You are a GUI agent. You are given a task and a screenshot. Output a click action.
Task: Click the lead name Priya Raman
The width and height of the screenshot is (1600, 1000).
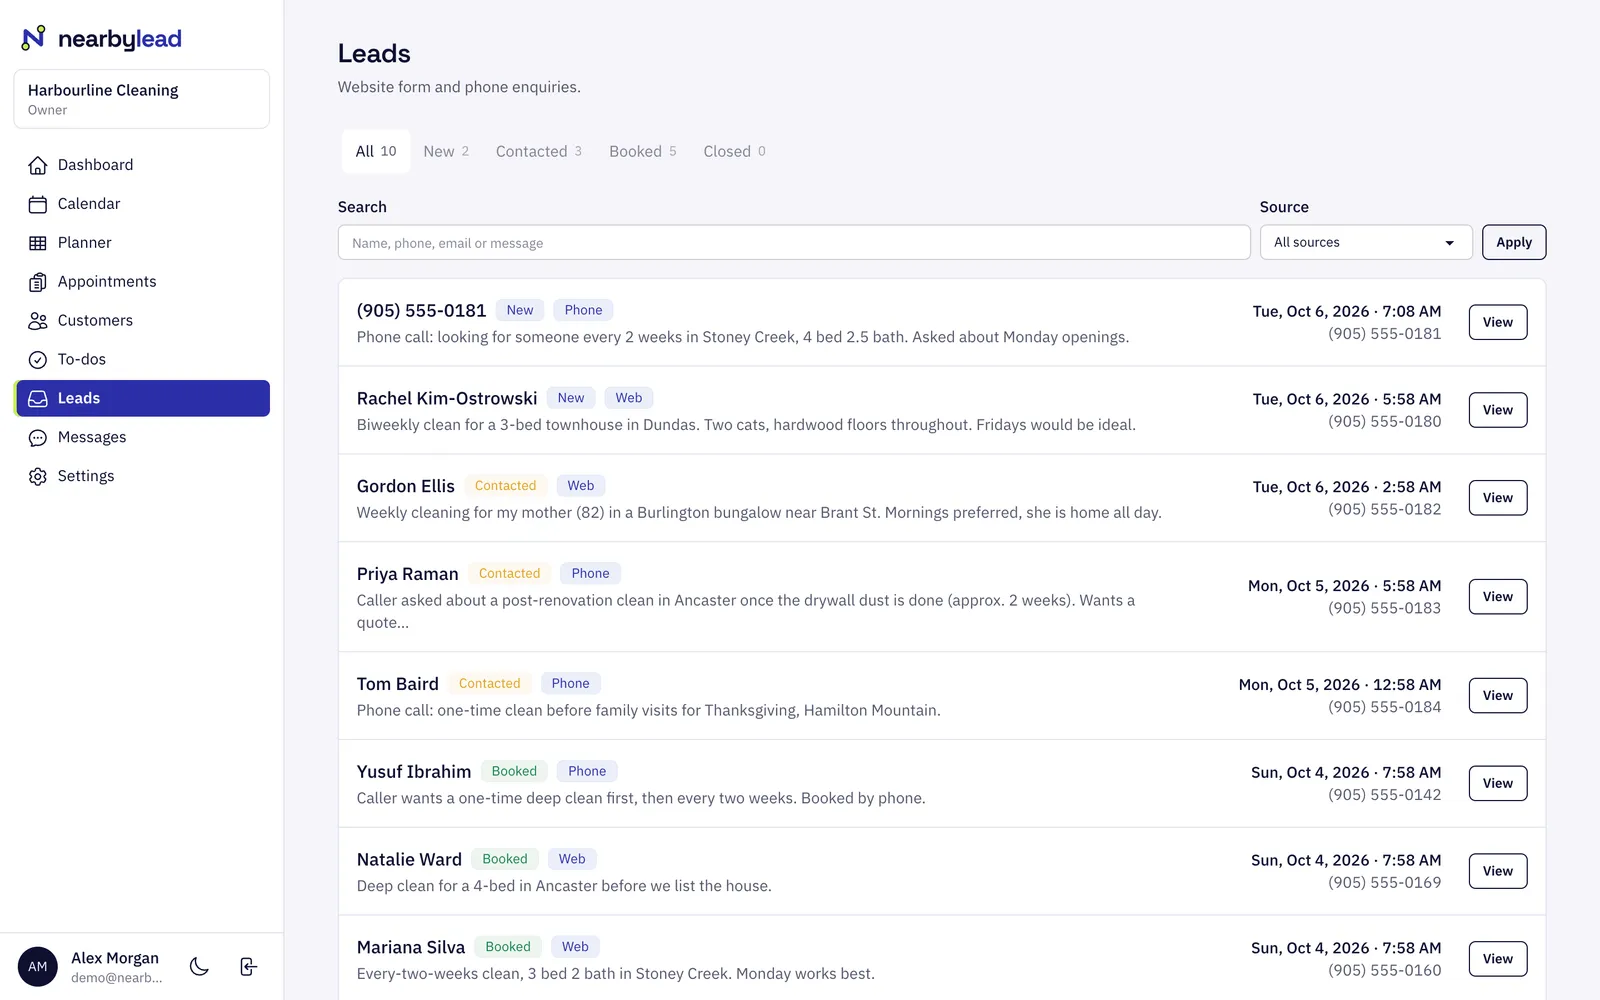click(x=408, y=574)
